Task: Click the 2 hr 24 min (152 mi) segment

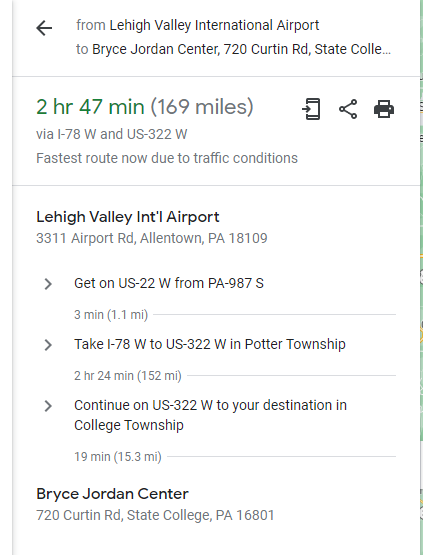Action: (x=128, y=376)
